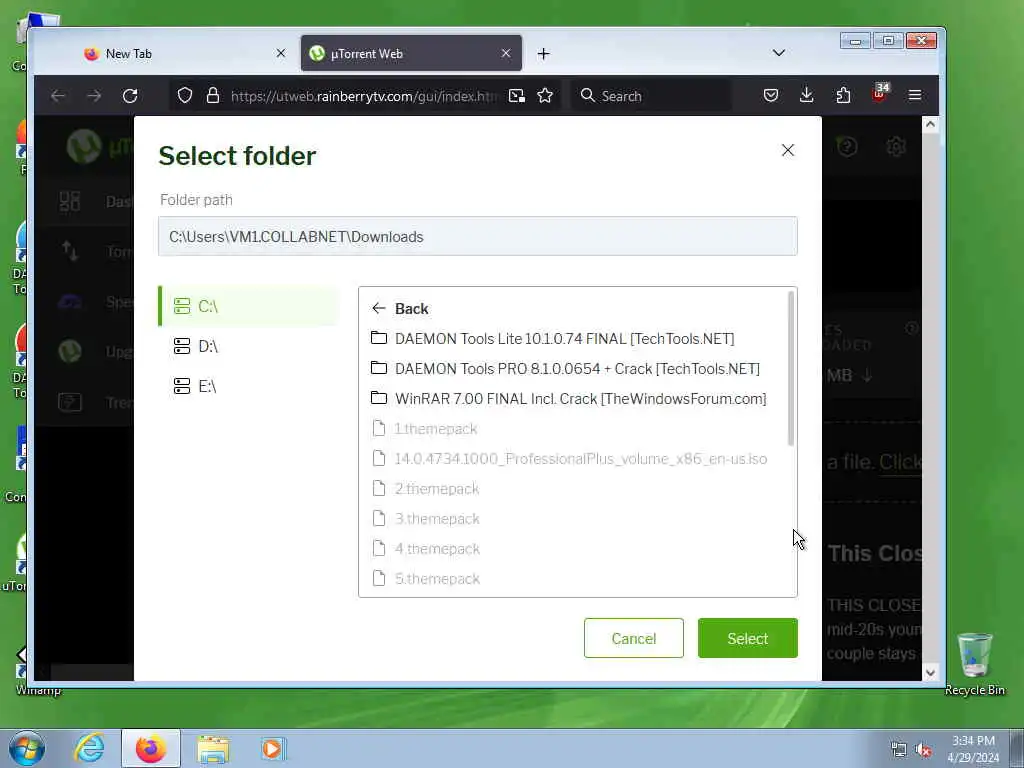Viewport: 1024px width, 768px height.
Task: Click the network tray icon
Action: pos(899,750)
